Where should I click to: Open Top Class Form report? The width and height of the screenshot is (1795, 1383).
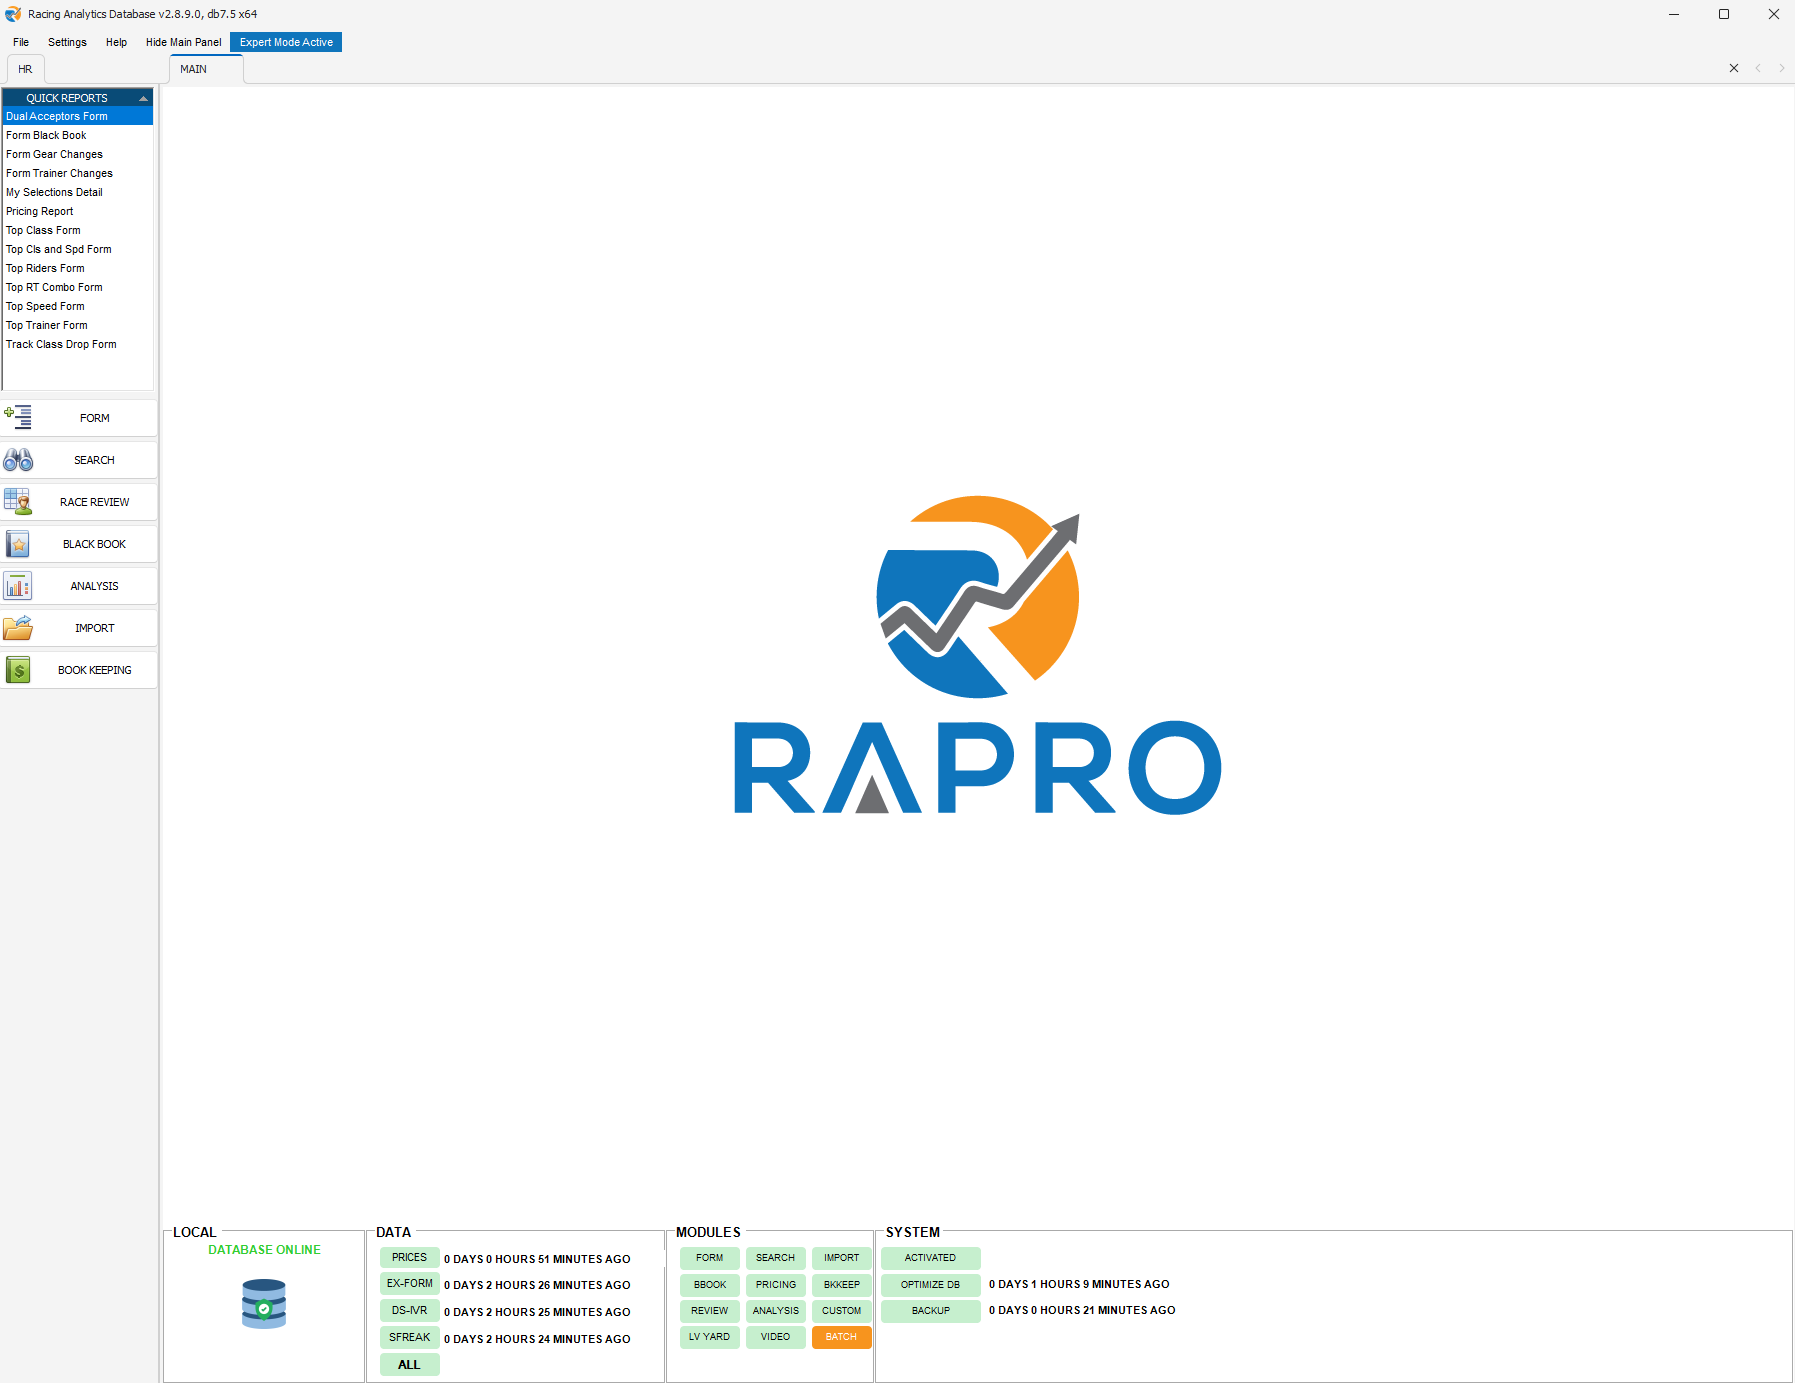coord(78,230)
